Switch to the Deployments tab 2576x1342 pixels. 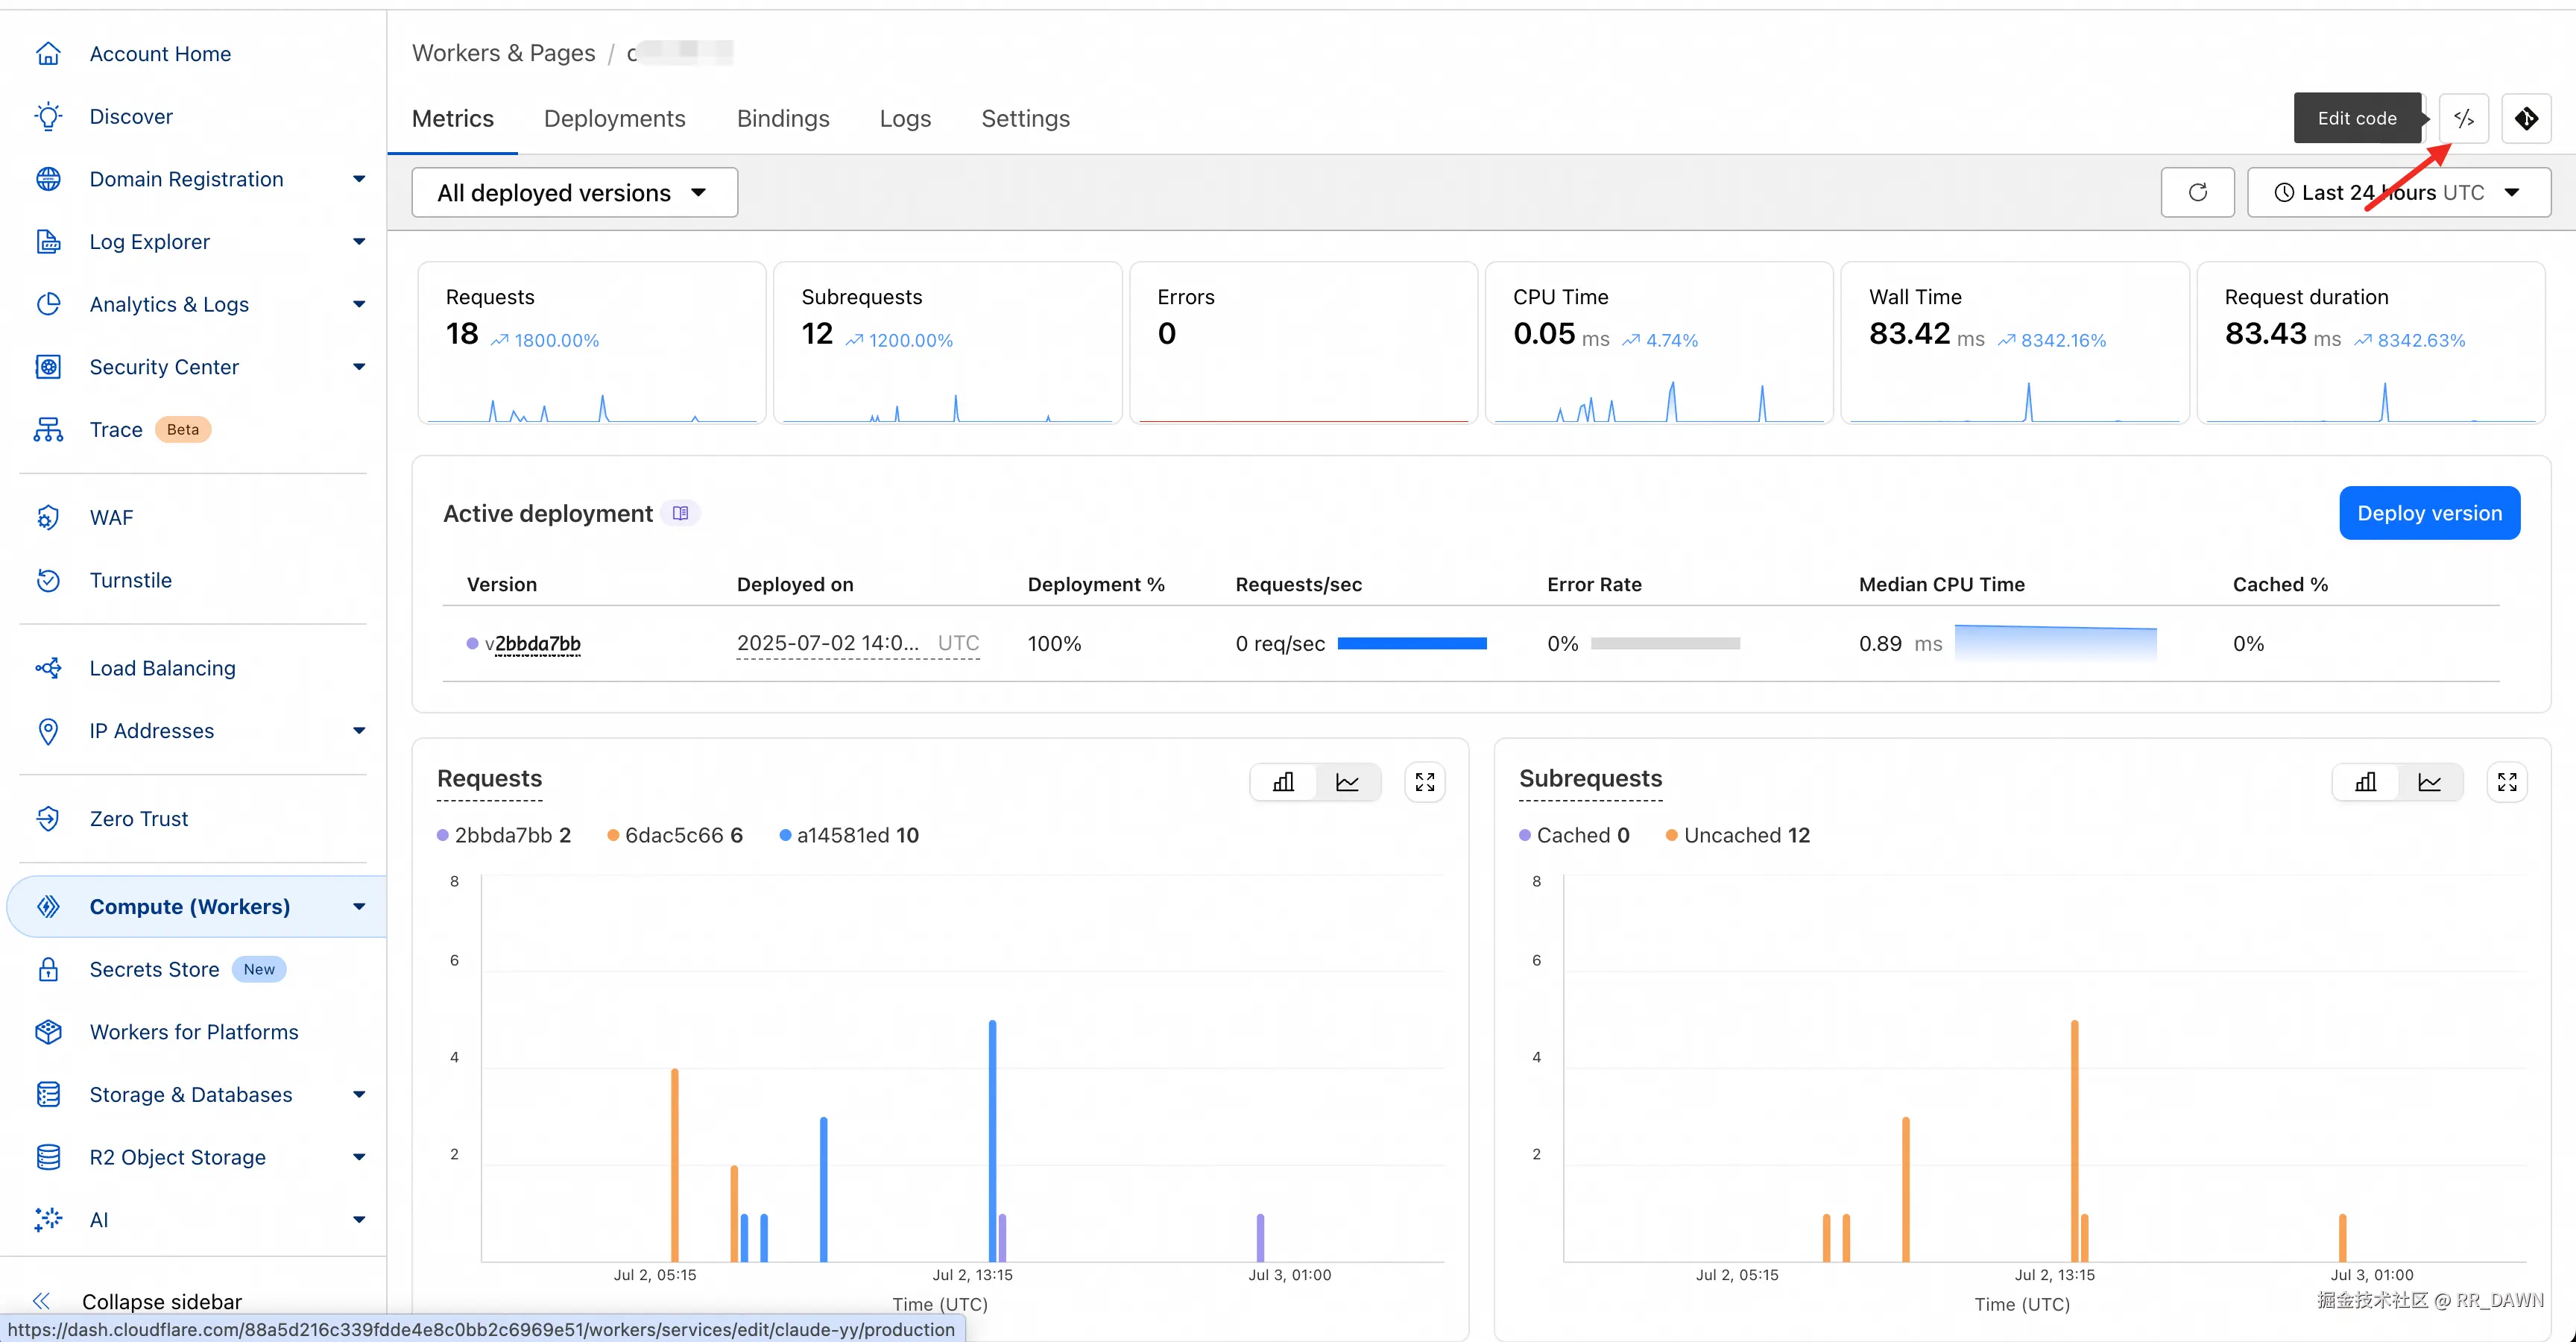click(x=614, y=119)
